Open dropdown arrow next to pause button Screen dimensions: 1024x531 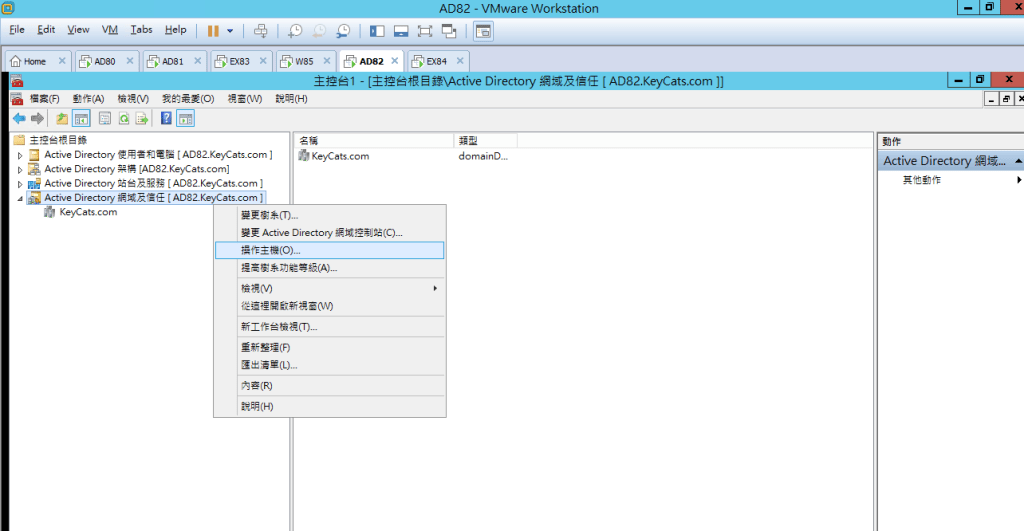(230, 31)
